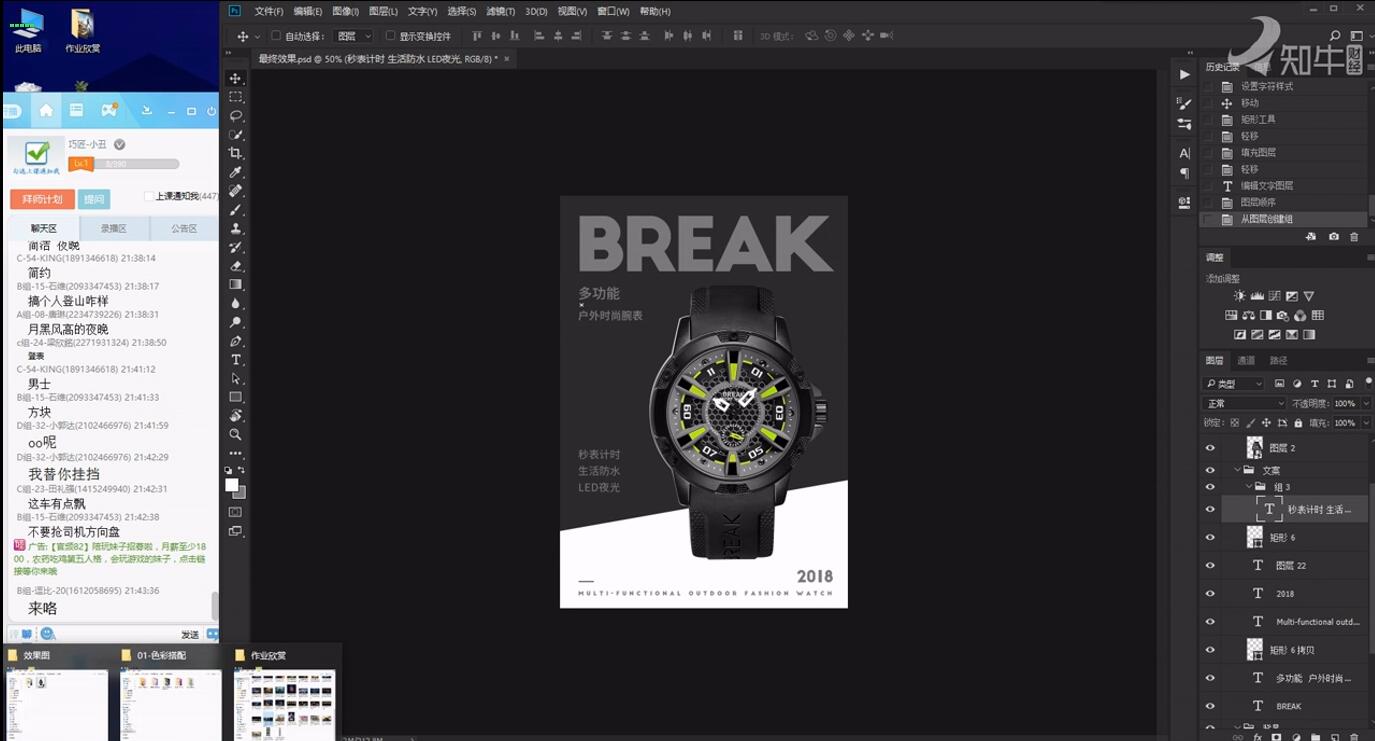Open the 文件(F) menu
This screenshot has width=1375, height=741.
tap(269, 12)
